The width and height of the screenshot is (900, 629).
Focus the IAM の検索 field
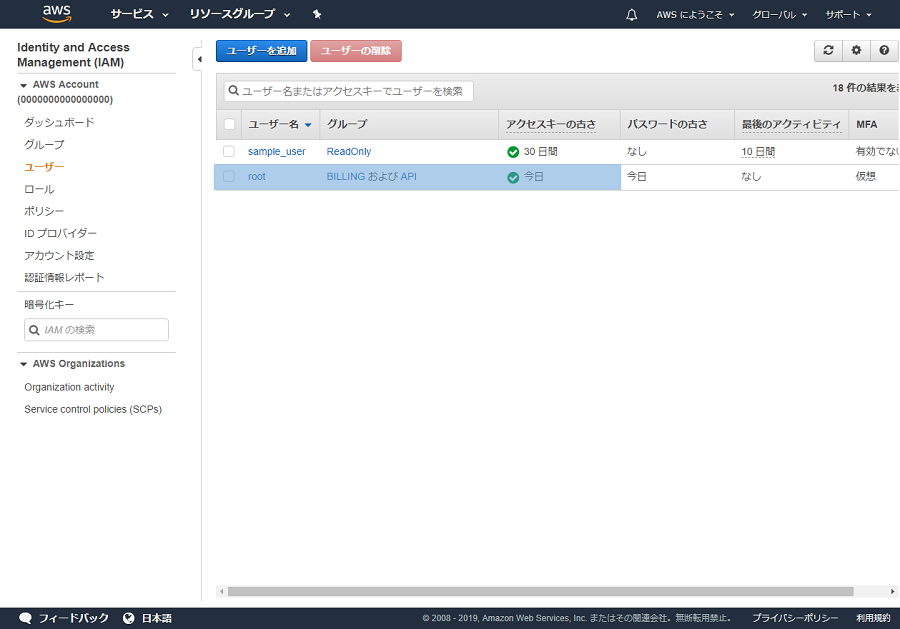96,330
